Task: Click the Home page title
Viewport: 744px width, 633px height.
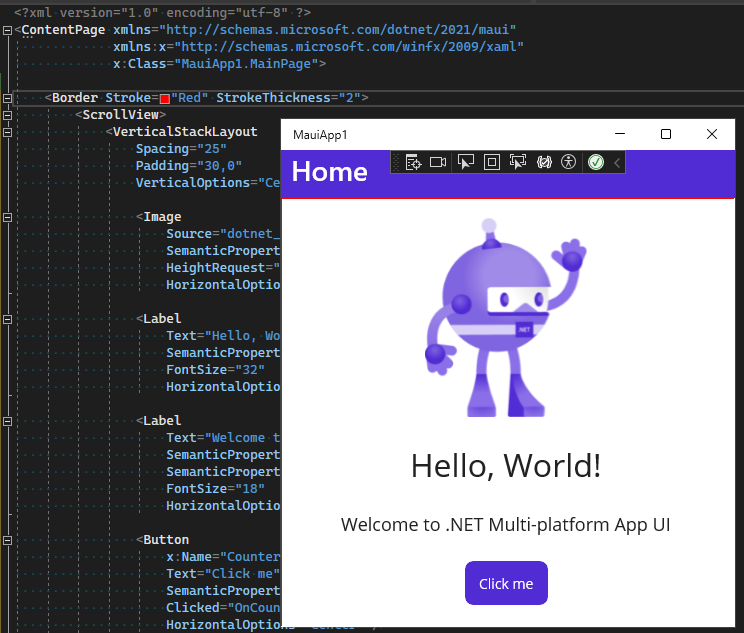Action: 330,171
